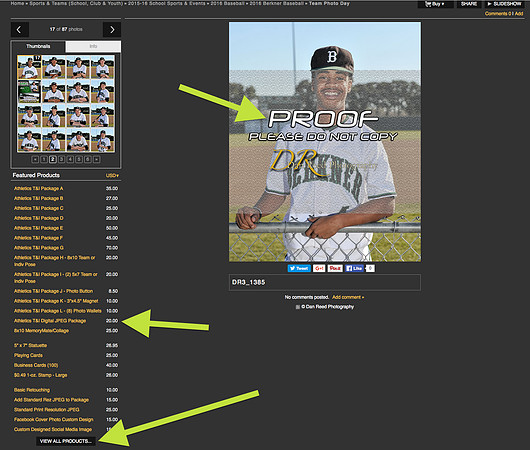Viewport: 530px width, 450px height.
Task: Open 2016 Baseball breadcrumb link
Action: (227, 3)
